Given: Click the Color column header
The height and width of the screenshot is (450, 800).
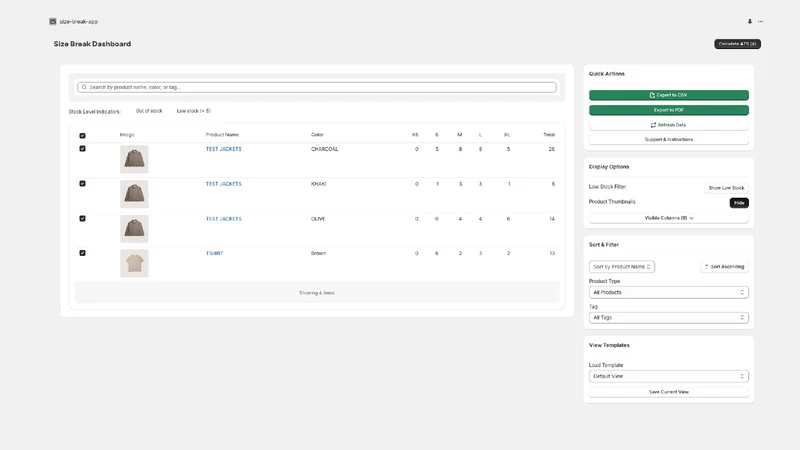Looking at the screenshot, I should click(x=317, y=135).
